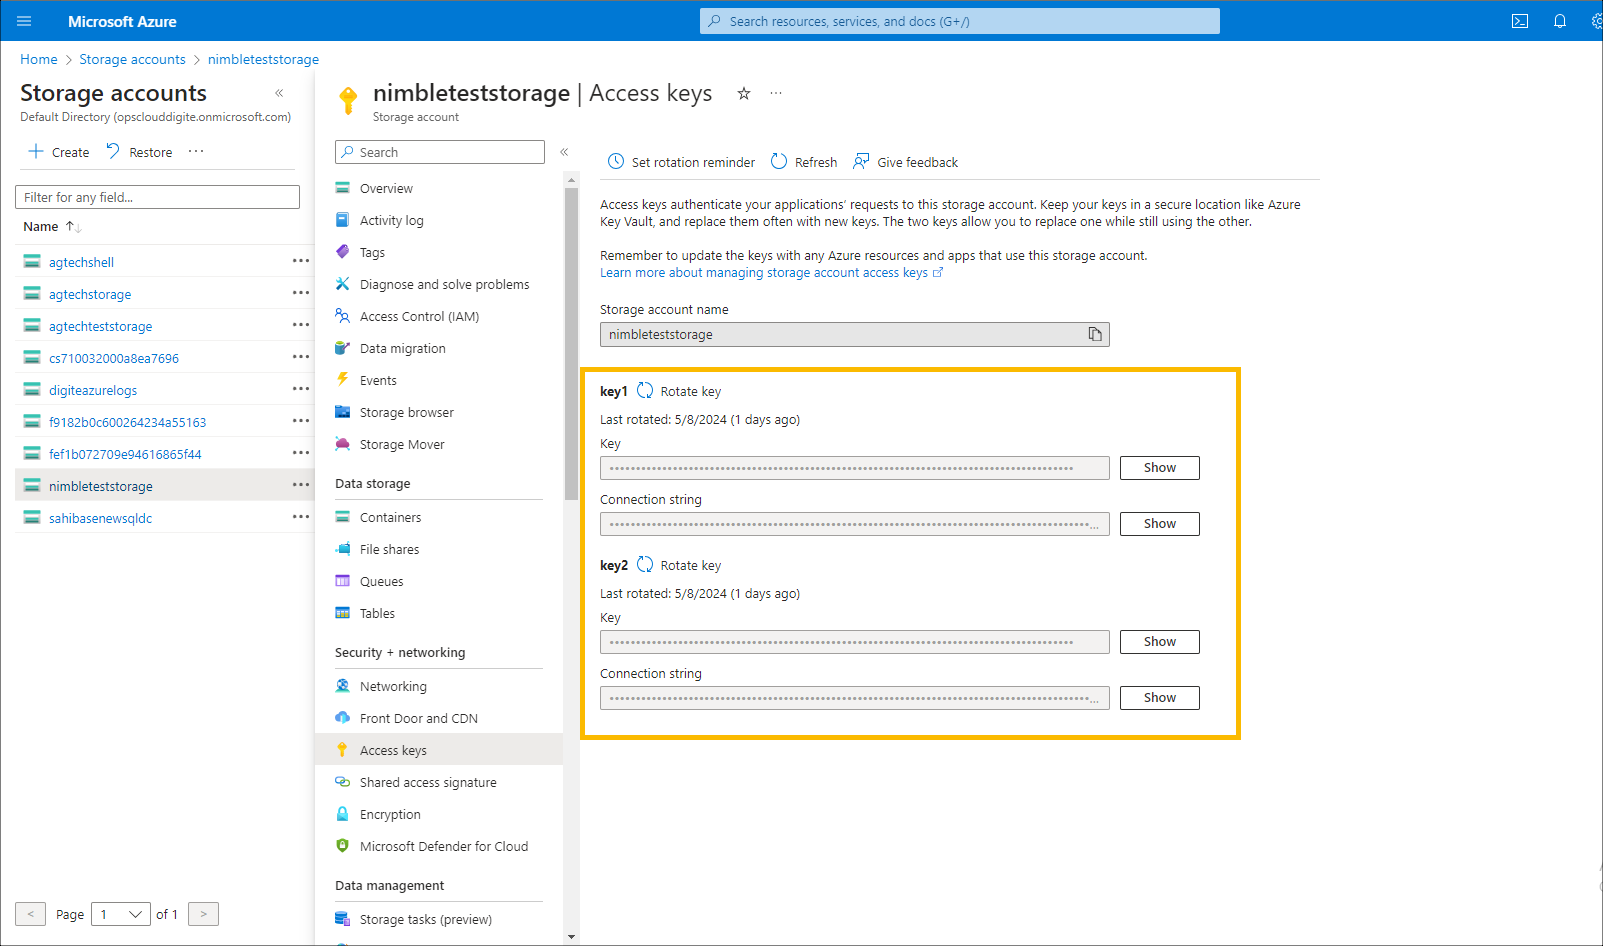
Task: Refresh the access keys
Action: [x=803, y=161]
